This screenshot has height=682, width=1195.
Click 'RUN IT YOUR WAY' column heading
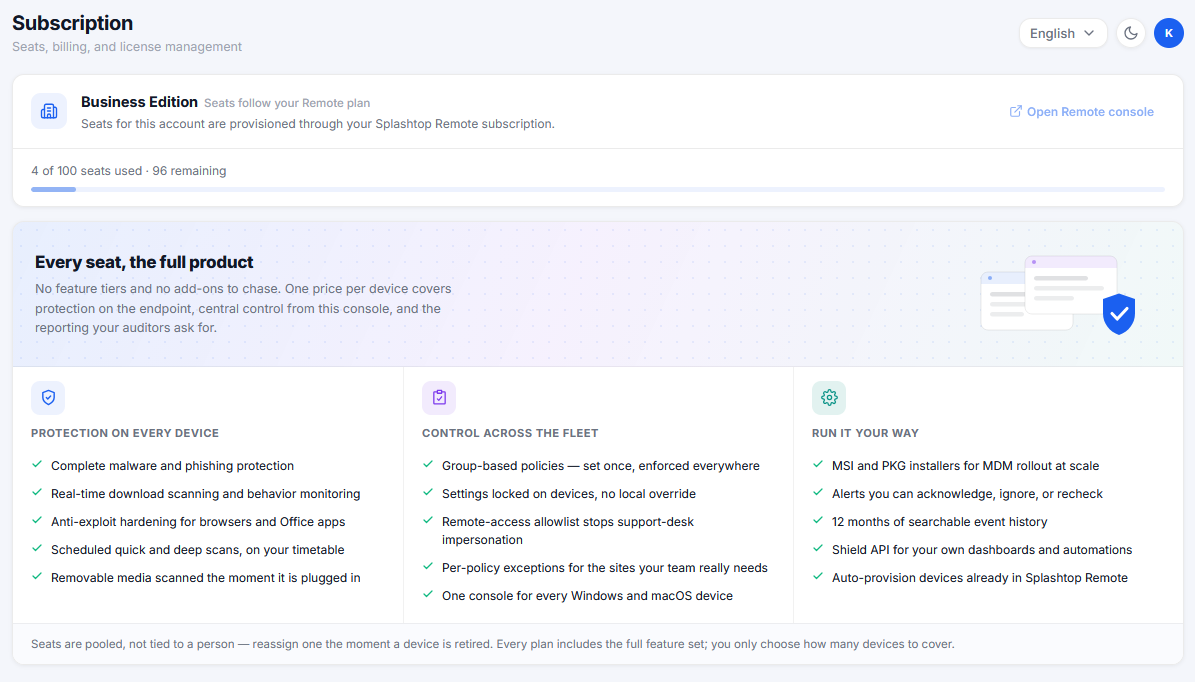pyautogui.click(x=865, y=433)
